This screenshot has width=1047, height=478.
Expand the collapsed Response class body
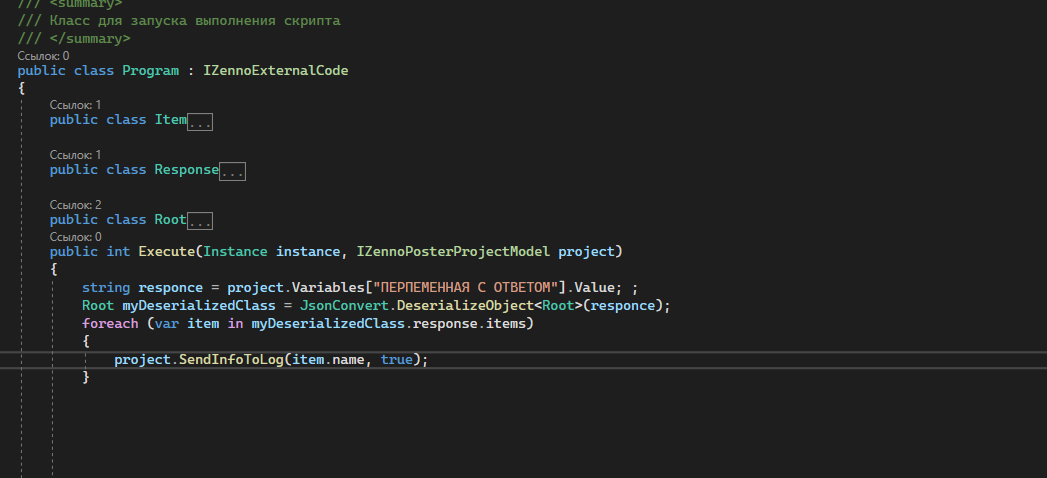point(233,171)
